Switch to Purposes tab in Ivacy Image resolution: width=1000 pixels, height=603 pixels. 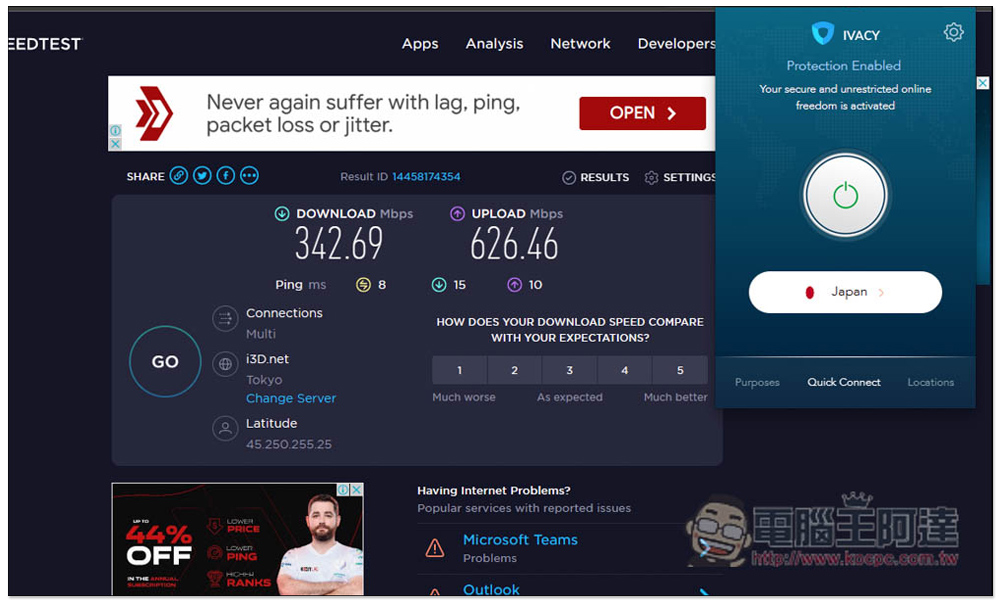pos(757,382)
